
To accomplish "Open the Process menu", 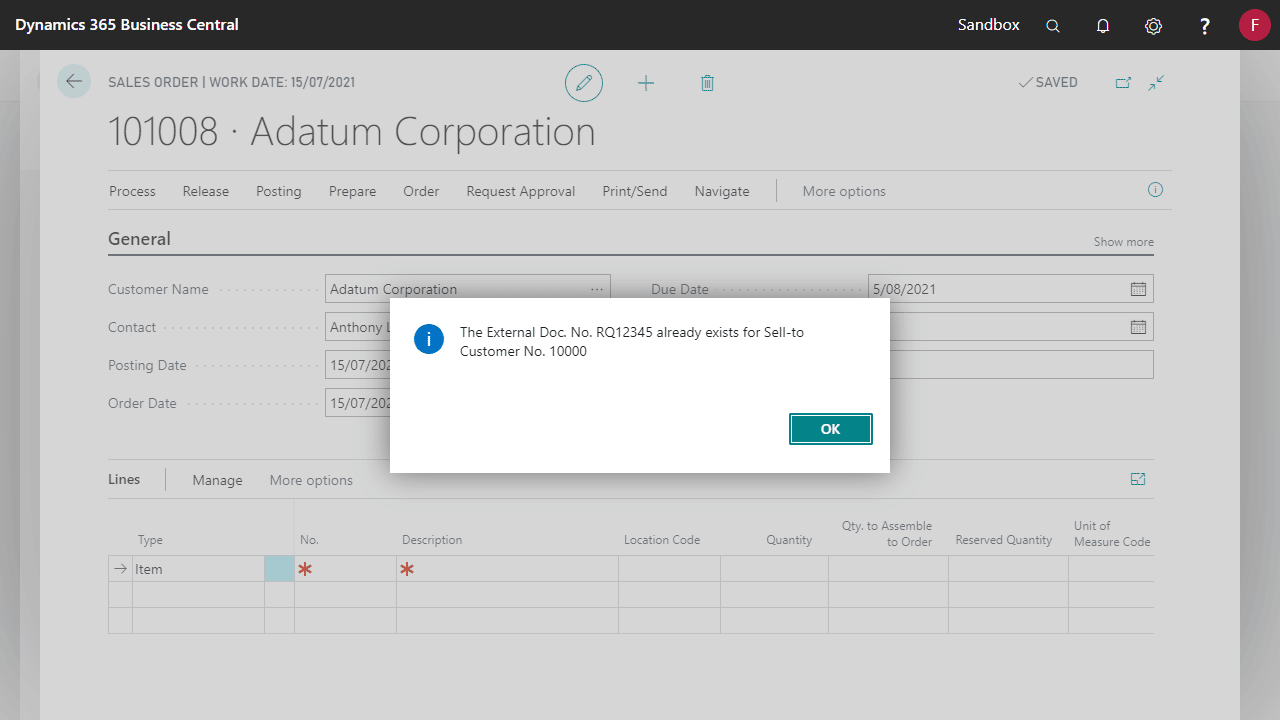I will pos(132,191).
